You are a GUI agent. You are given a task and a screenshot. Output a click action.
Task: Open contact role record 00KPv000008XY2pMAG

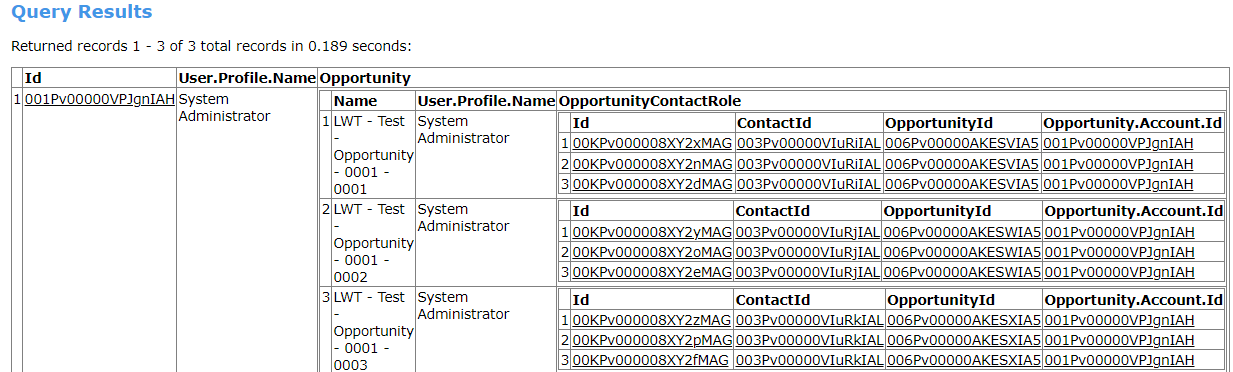pos(652,341)
